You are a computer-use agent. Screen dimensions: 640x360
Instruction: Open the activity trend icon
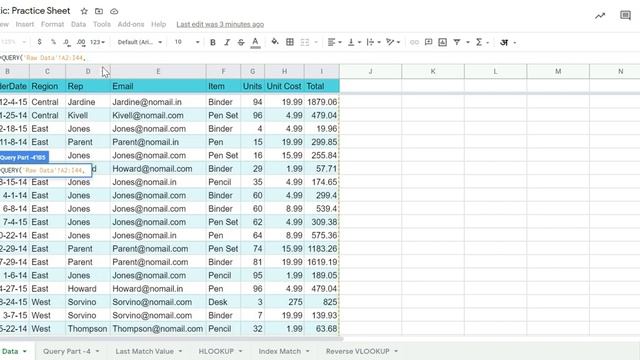(x=600, y=16)
